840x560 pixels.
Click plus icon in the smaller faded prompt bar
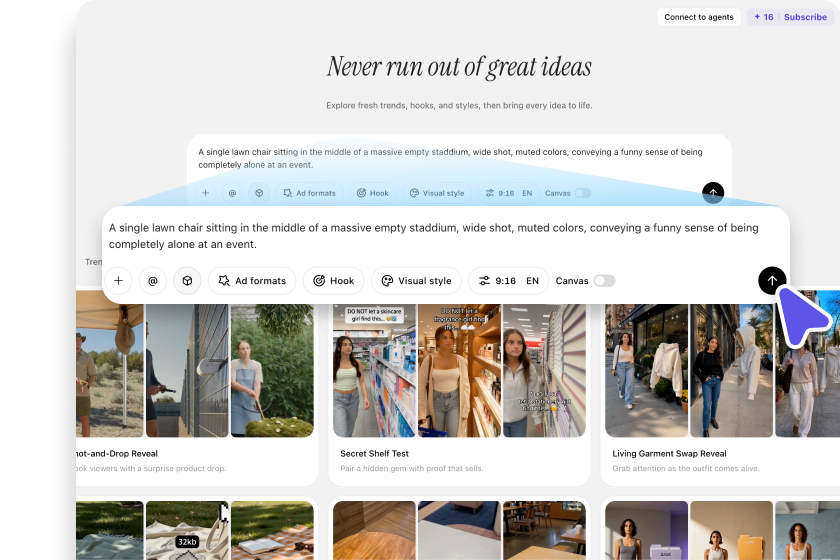click(x=205, y=193)
